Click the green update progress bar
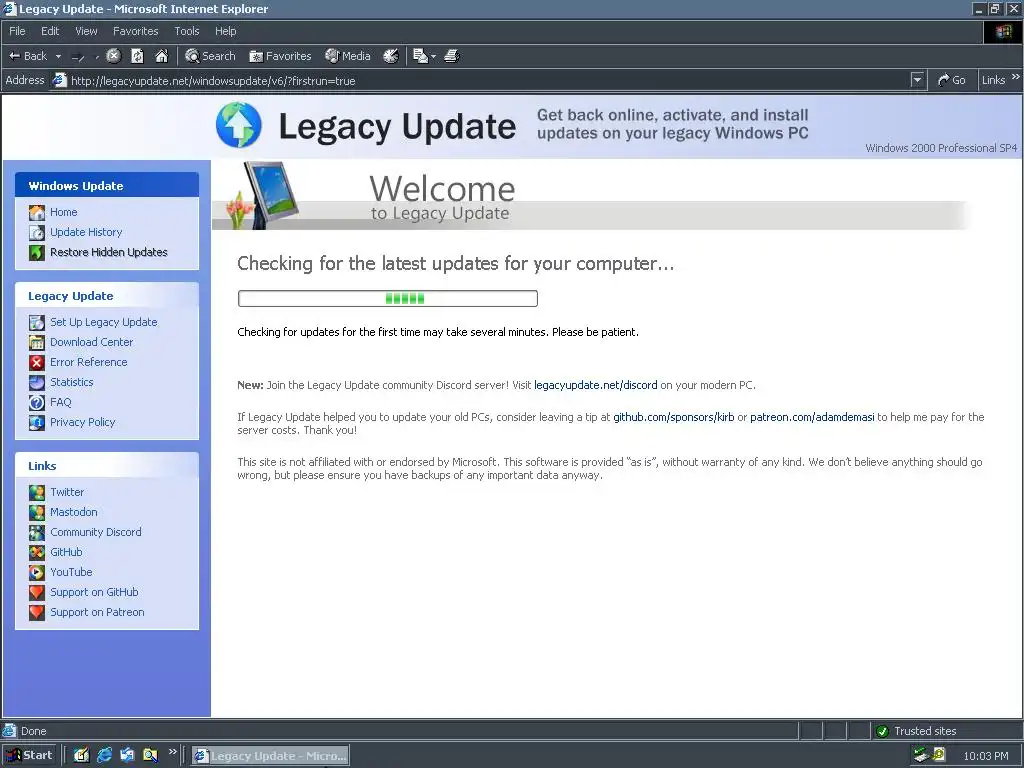Screen dimensions: 1024x768 click(x=388, y=298)
